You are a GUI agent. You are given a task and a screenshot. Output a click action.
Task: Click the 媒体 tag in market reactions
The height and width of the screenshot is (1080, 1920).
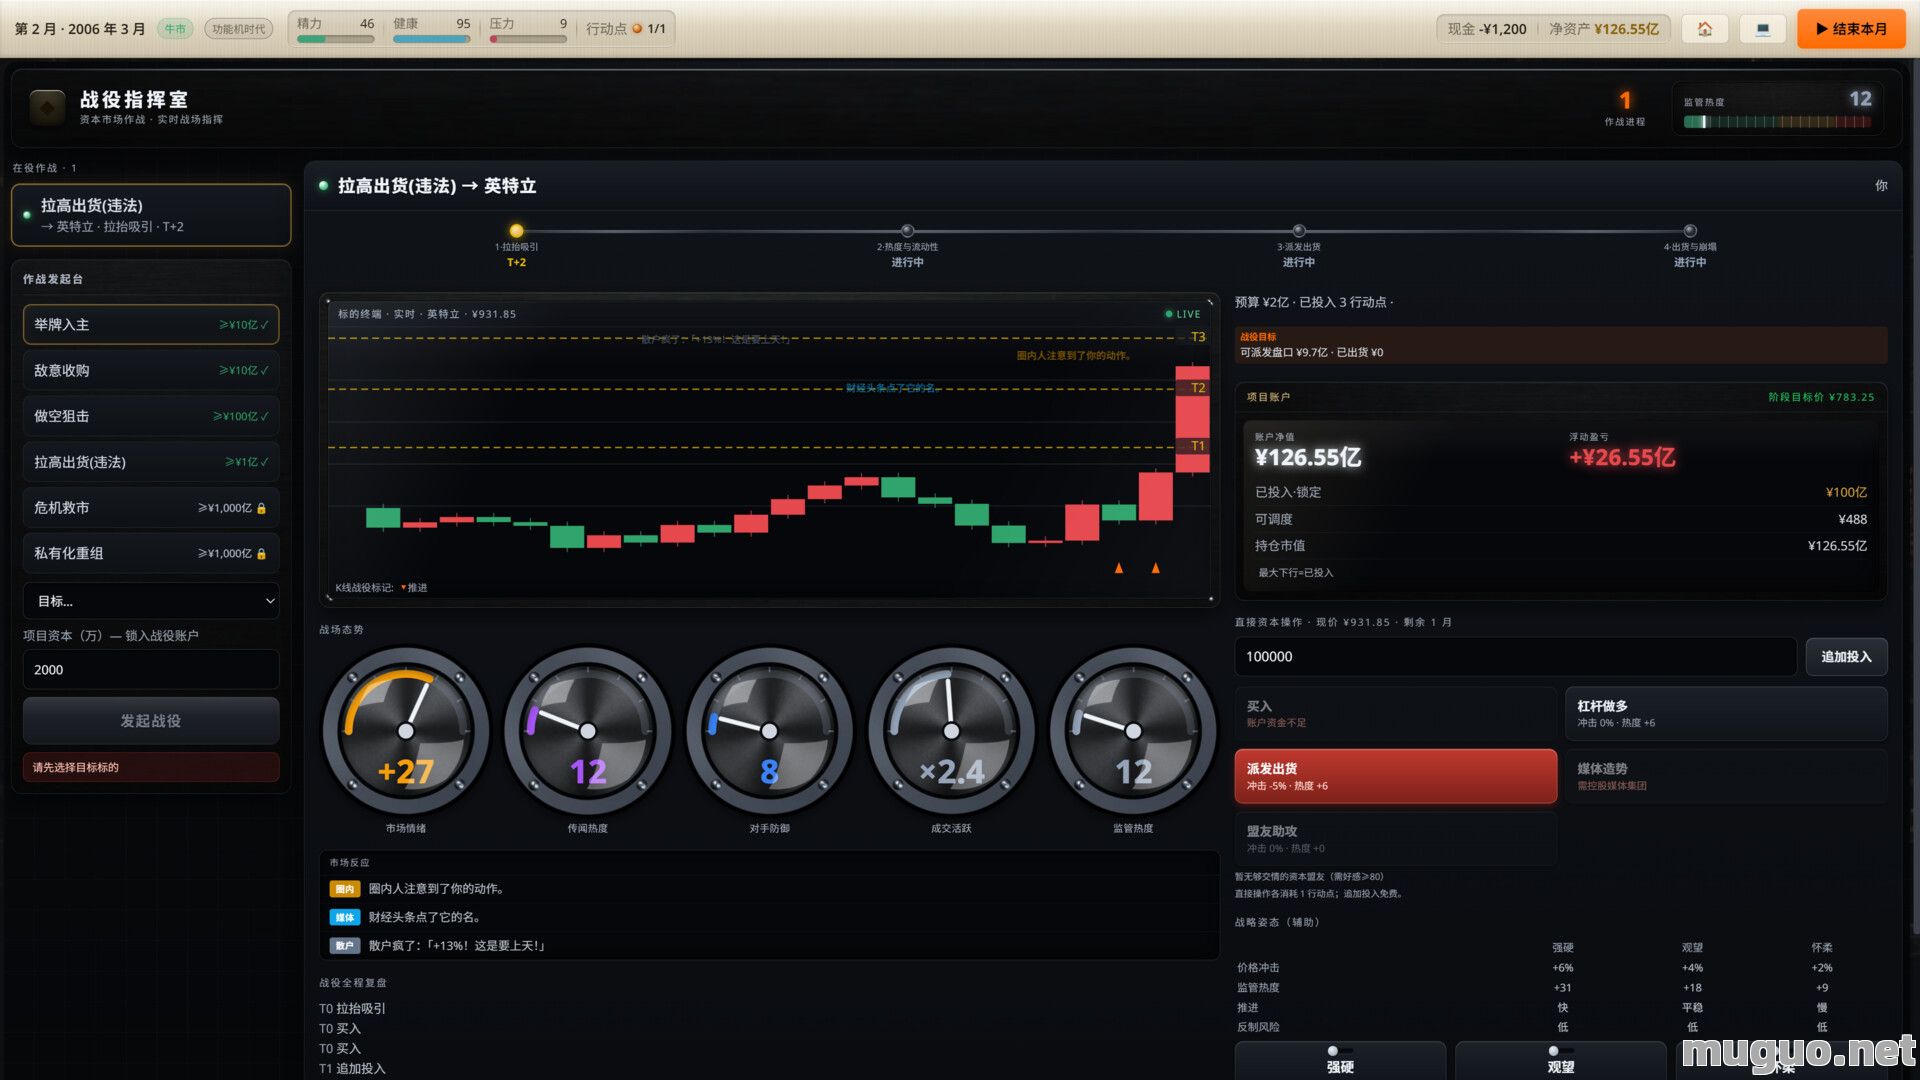coord(345,917)
